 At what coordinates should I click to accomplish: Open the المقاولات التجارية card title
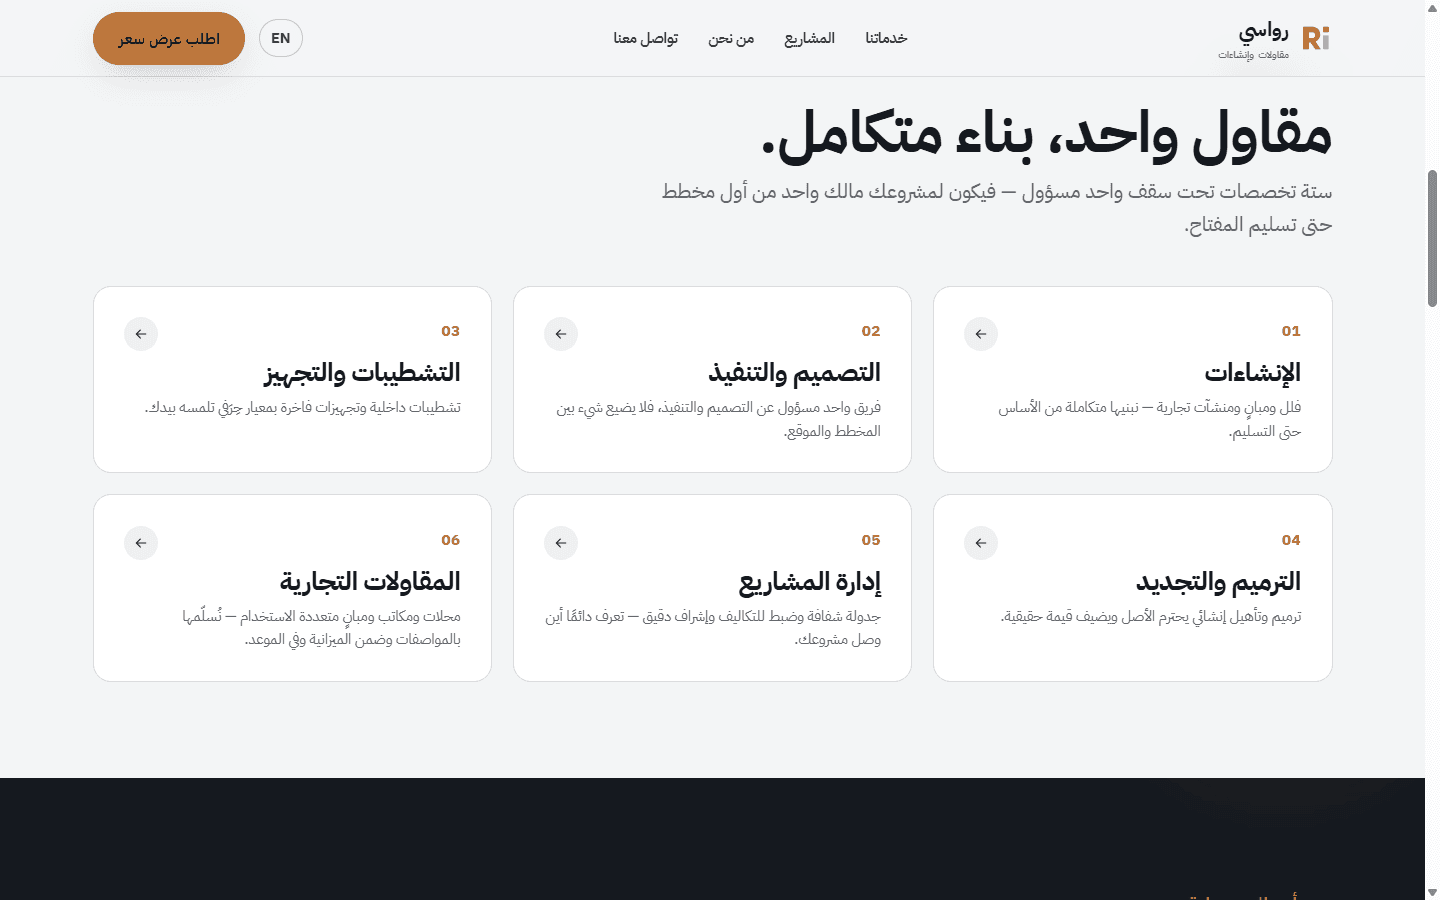coord(370,582)
